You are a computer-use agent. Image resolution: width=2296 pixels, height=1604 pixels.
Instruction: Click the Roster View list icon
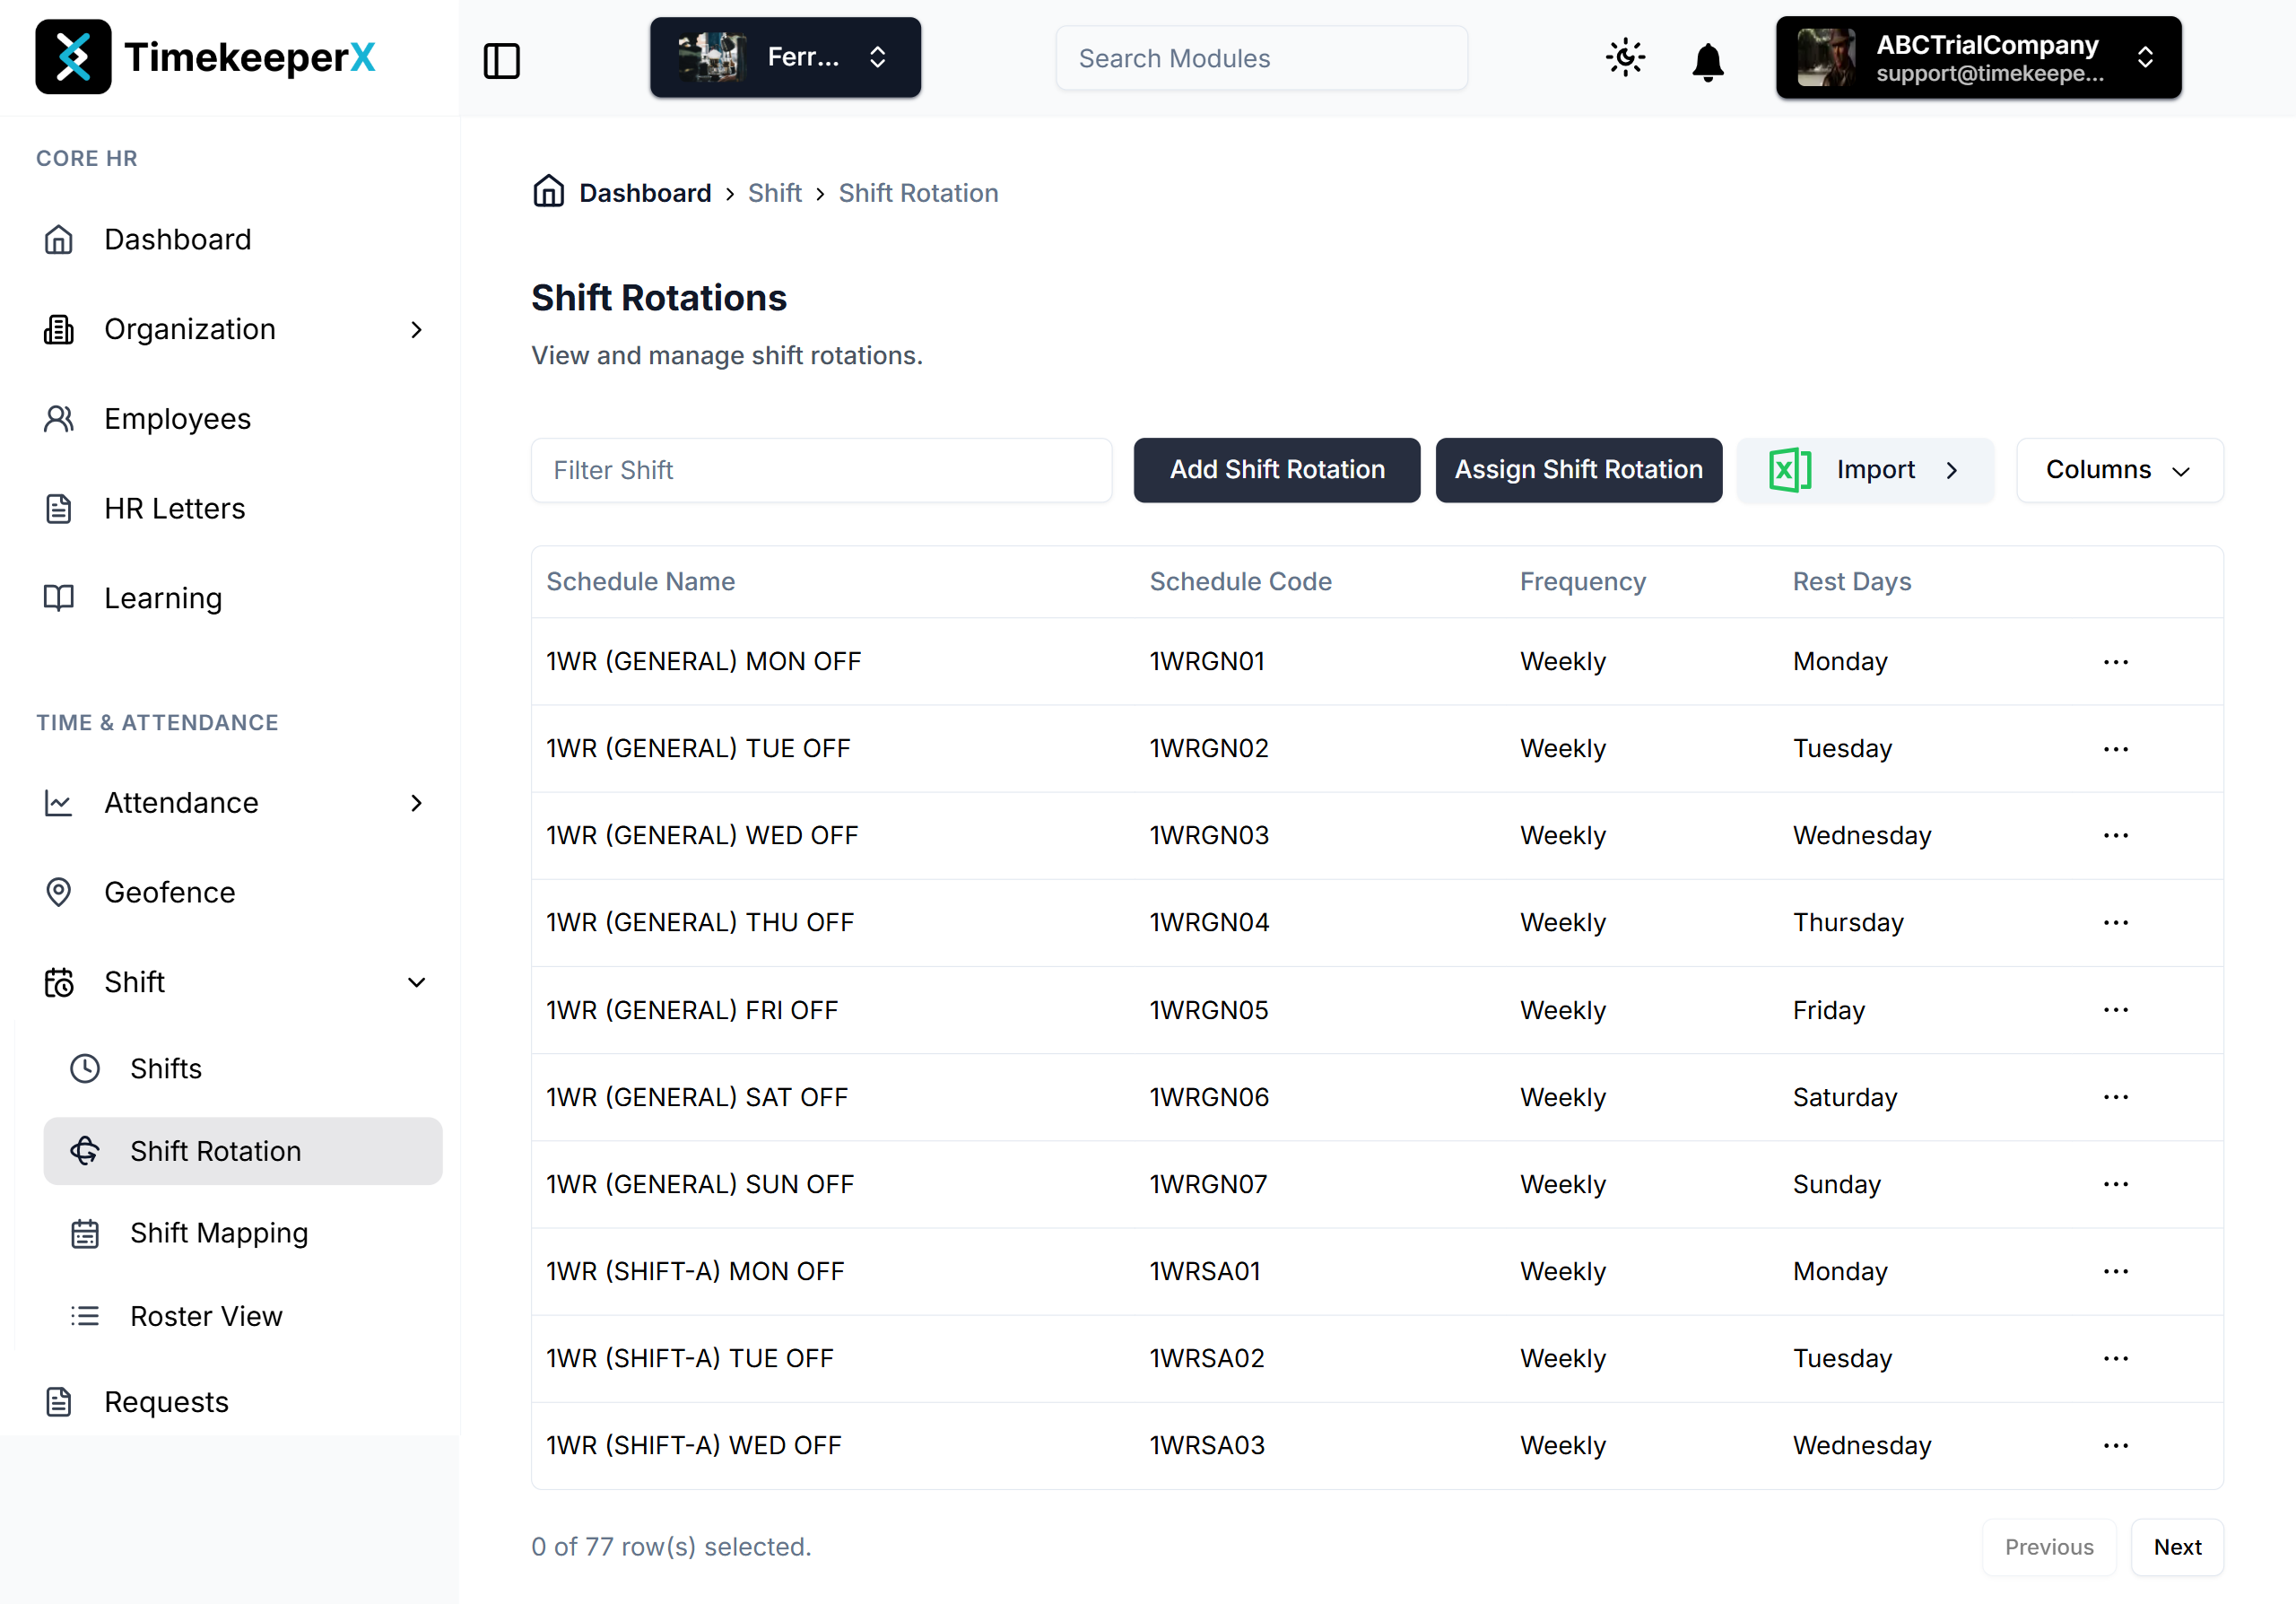(85, 1316)
